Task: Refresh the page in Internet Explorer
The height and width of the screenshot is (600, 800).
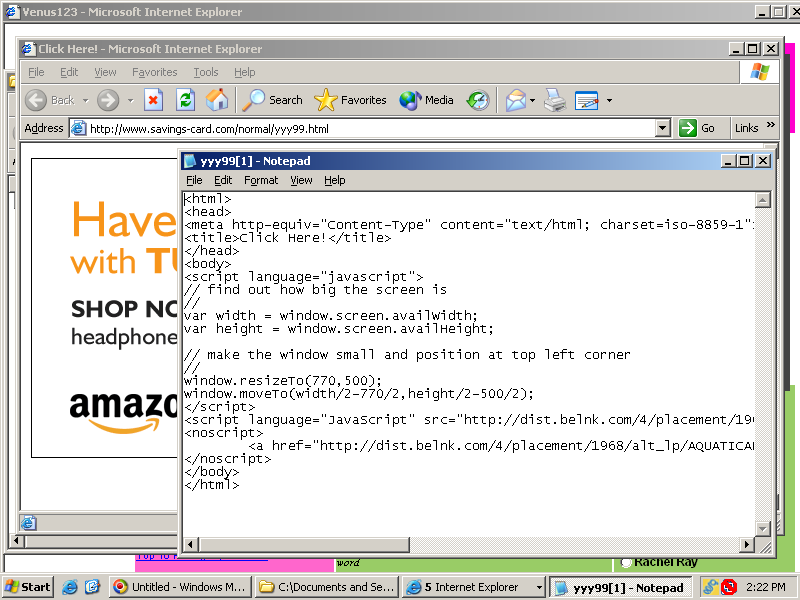Action: coord(185,100)
